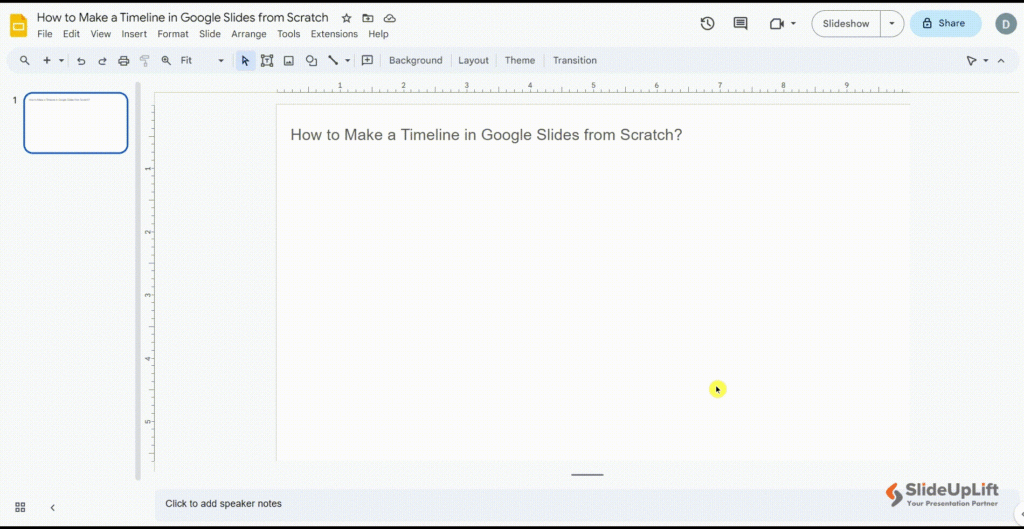1024x529 pixels.
Task: Select the Line tool
Action: click(333, 60)
